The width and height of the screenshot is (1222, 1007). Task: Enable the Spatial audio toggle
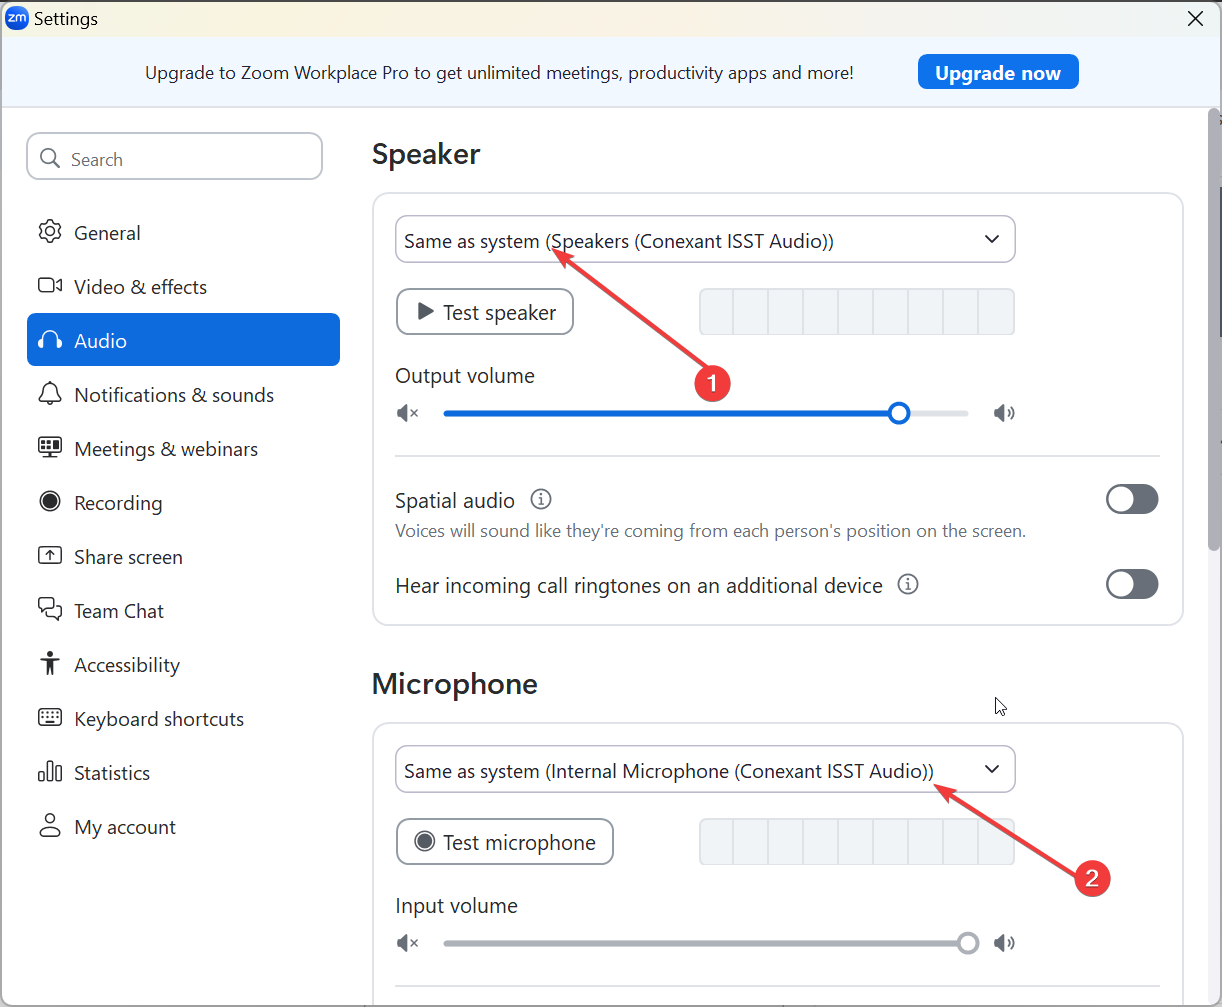point(1132,499)
